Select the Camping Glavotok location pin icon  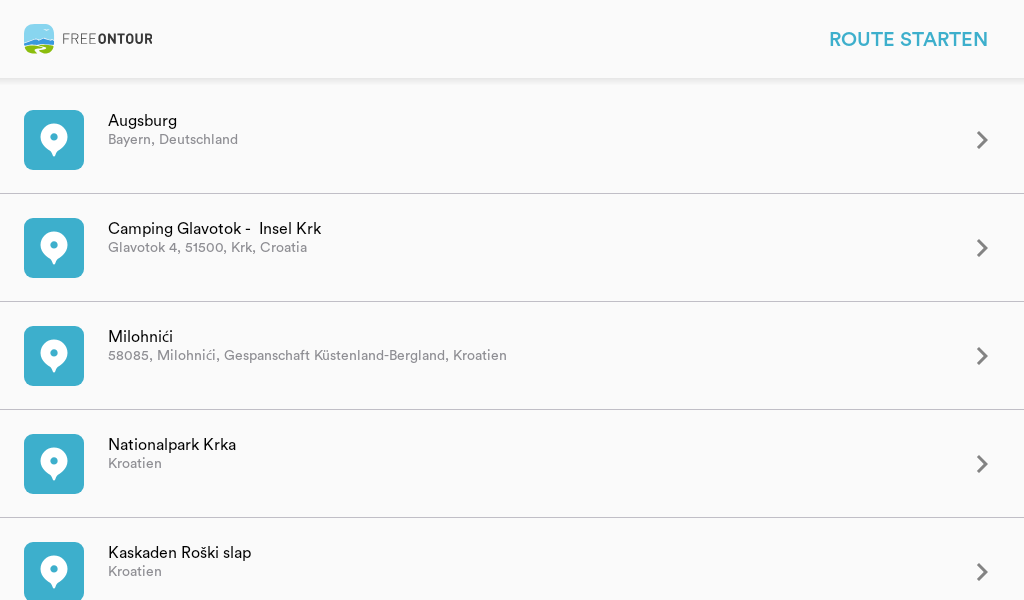pyautogui.click(x=54, y=248)
